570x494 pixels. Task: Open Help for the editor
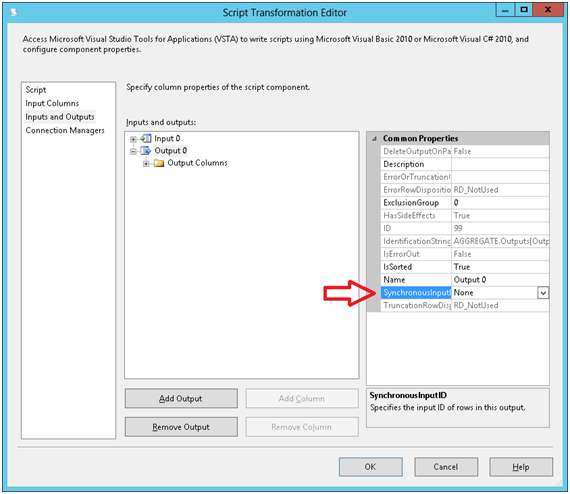[x=521, y=467]
